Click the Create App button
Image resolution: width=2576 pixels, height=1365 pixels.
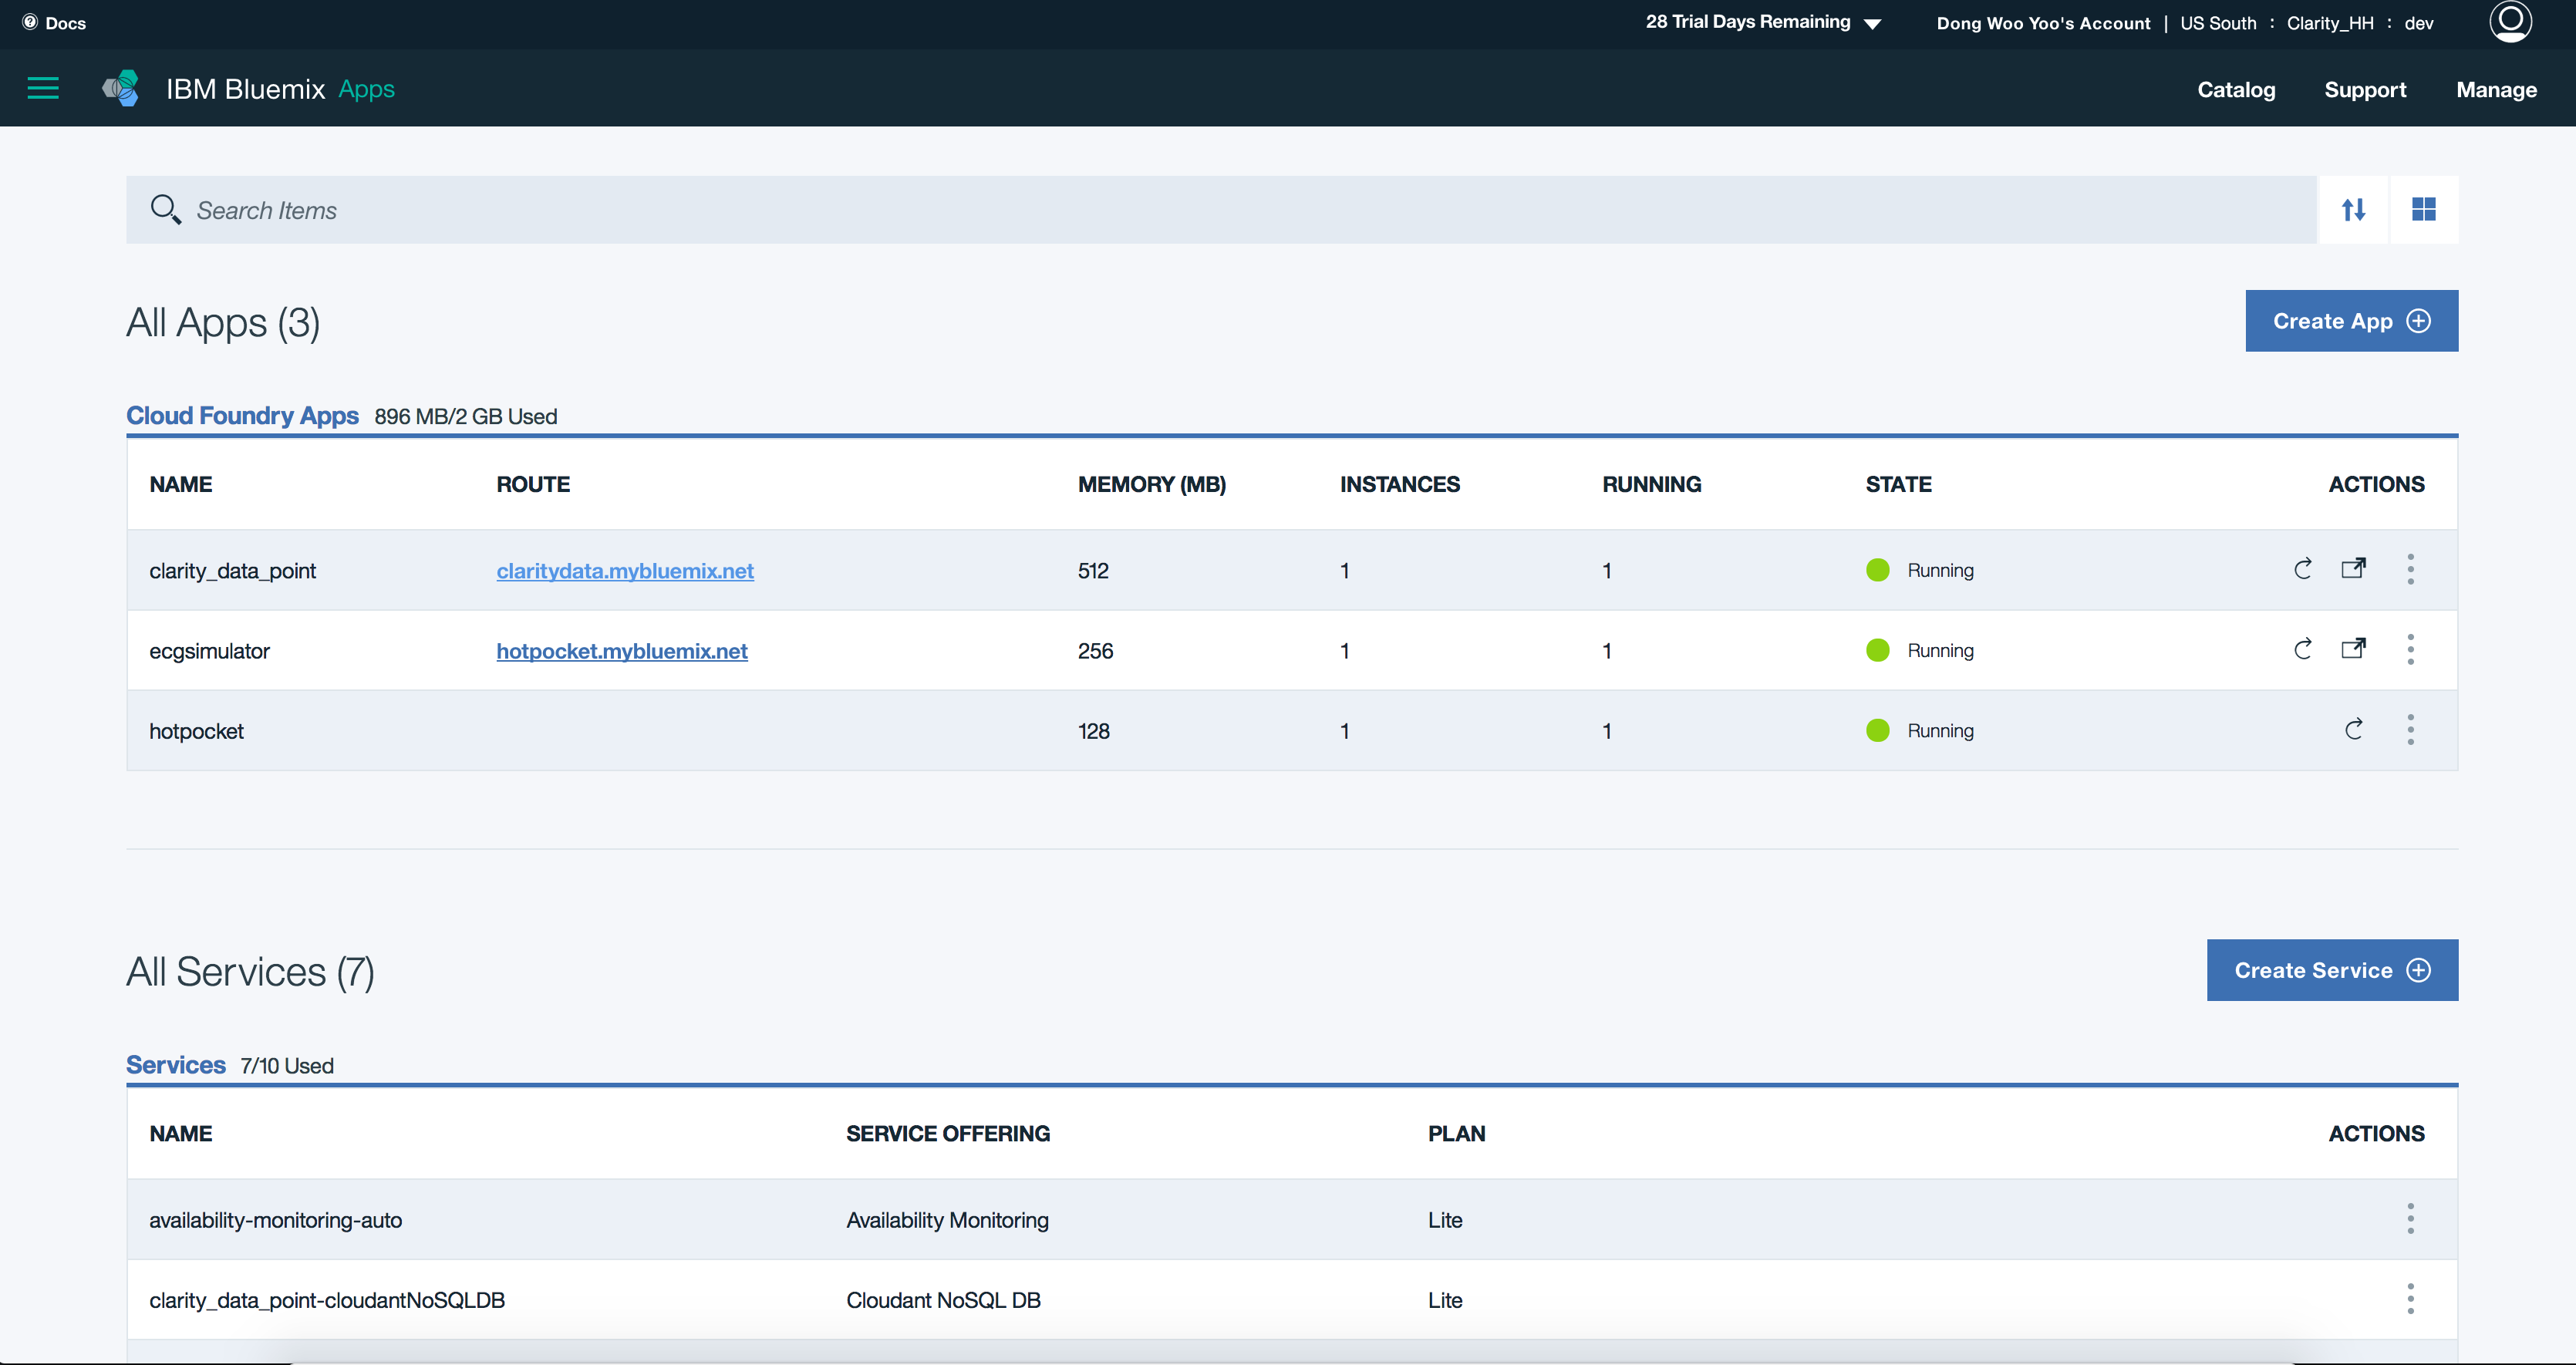tap(2351, 320)
